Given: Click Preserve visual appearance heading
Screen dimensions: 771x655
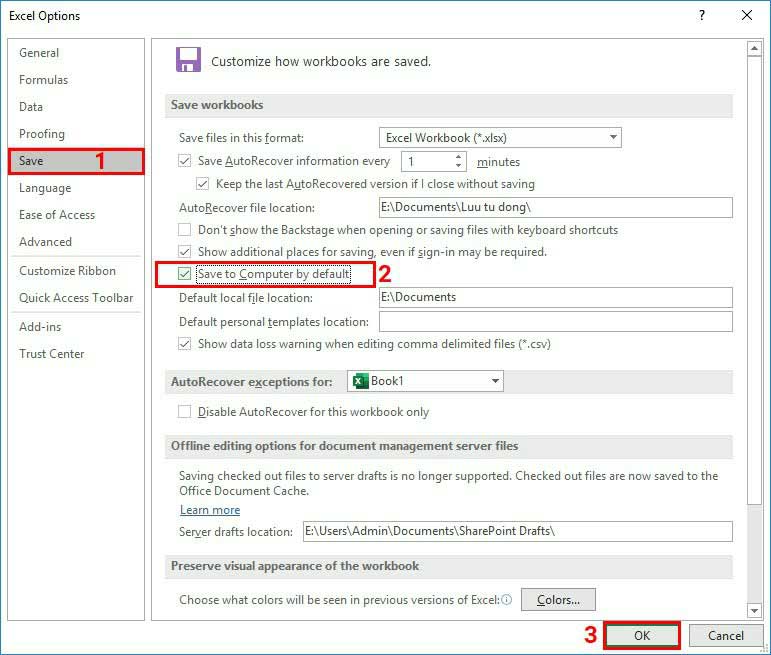Looking at the screenshot, I should (295, 566).
